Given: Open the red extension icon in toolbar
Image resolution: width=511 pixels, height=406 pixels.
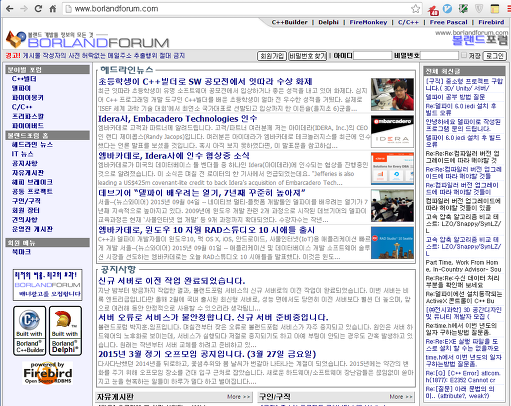Looking at the screenshot, I should coord(433,9).
